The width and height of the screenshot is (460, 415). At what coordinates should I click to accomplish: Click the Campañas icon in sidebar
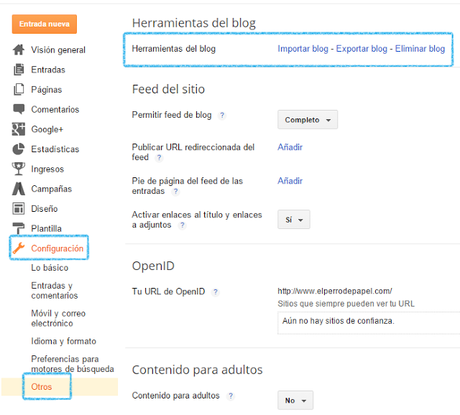[19, 189]
